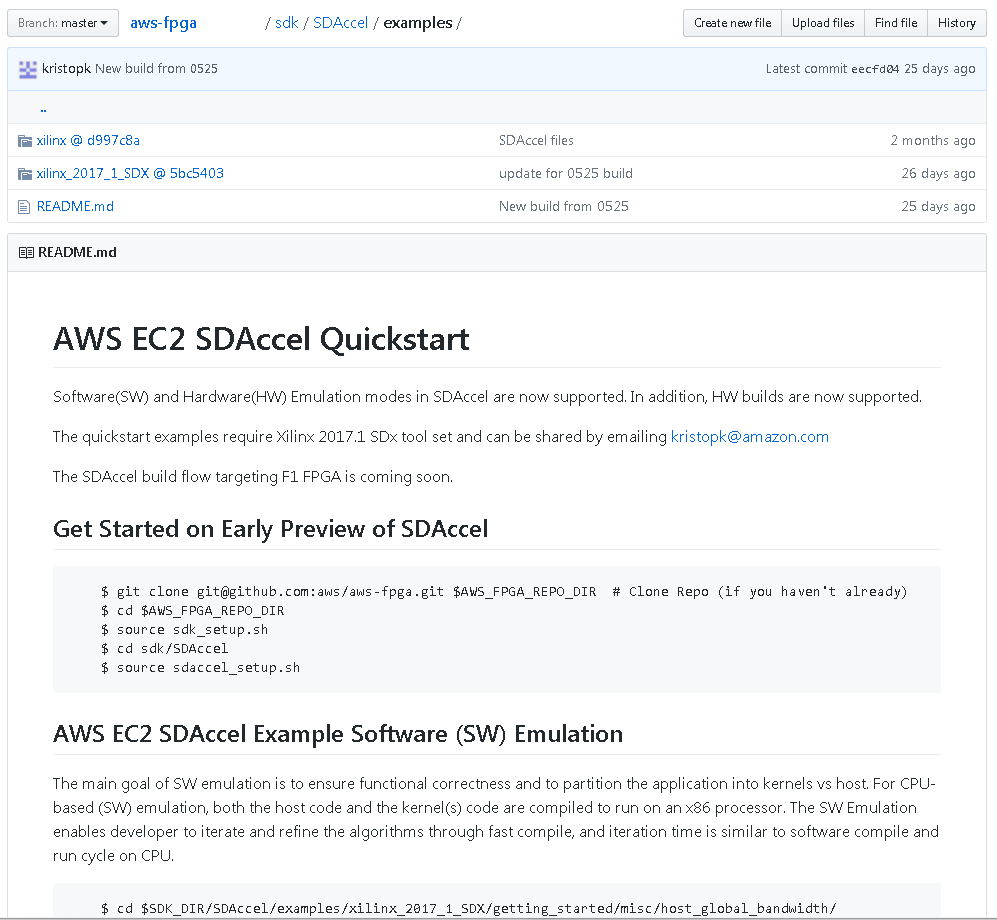The image size is (997, 920).
Task: View commit History
Action: coord(956,23)
